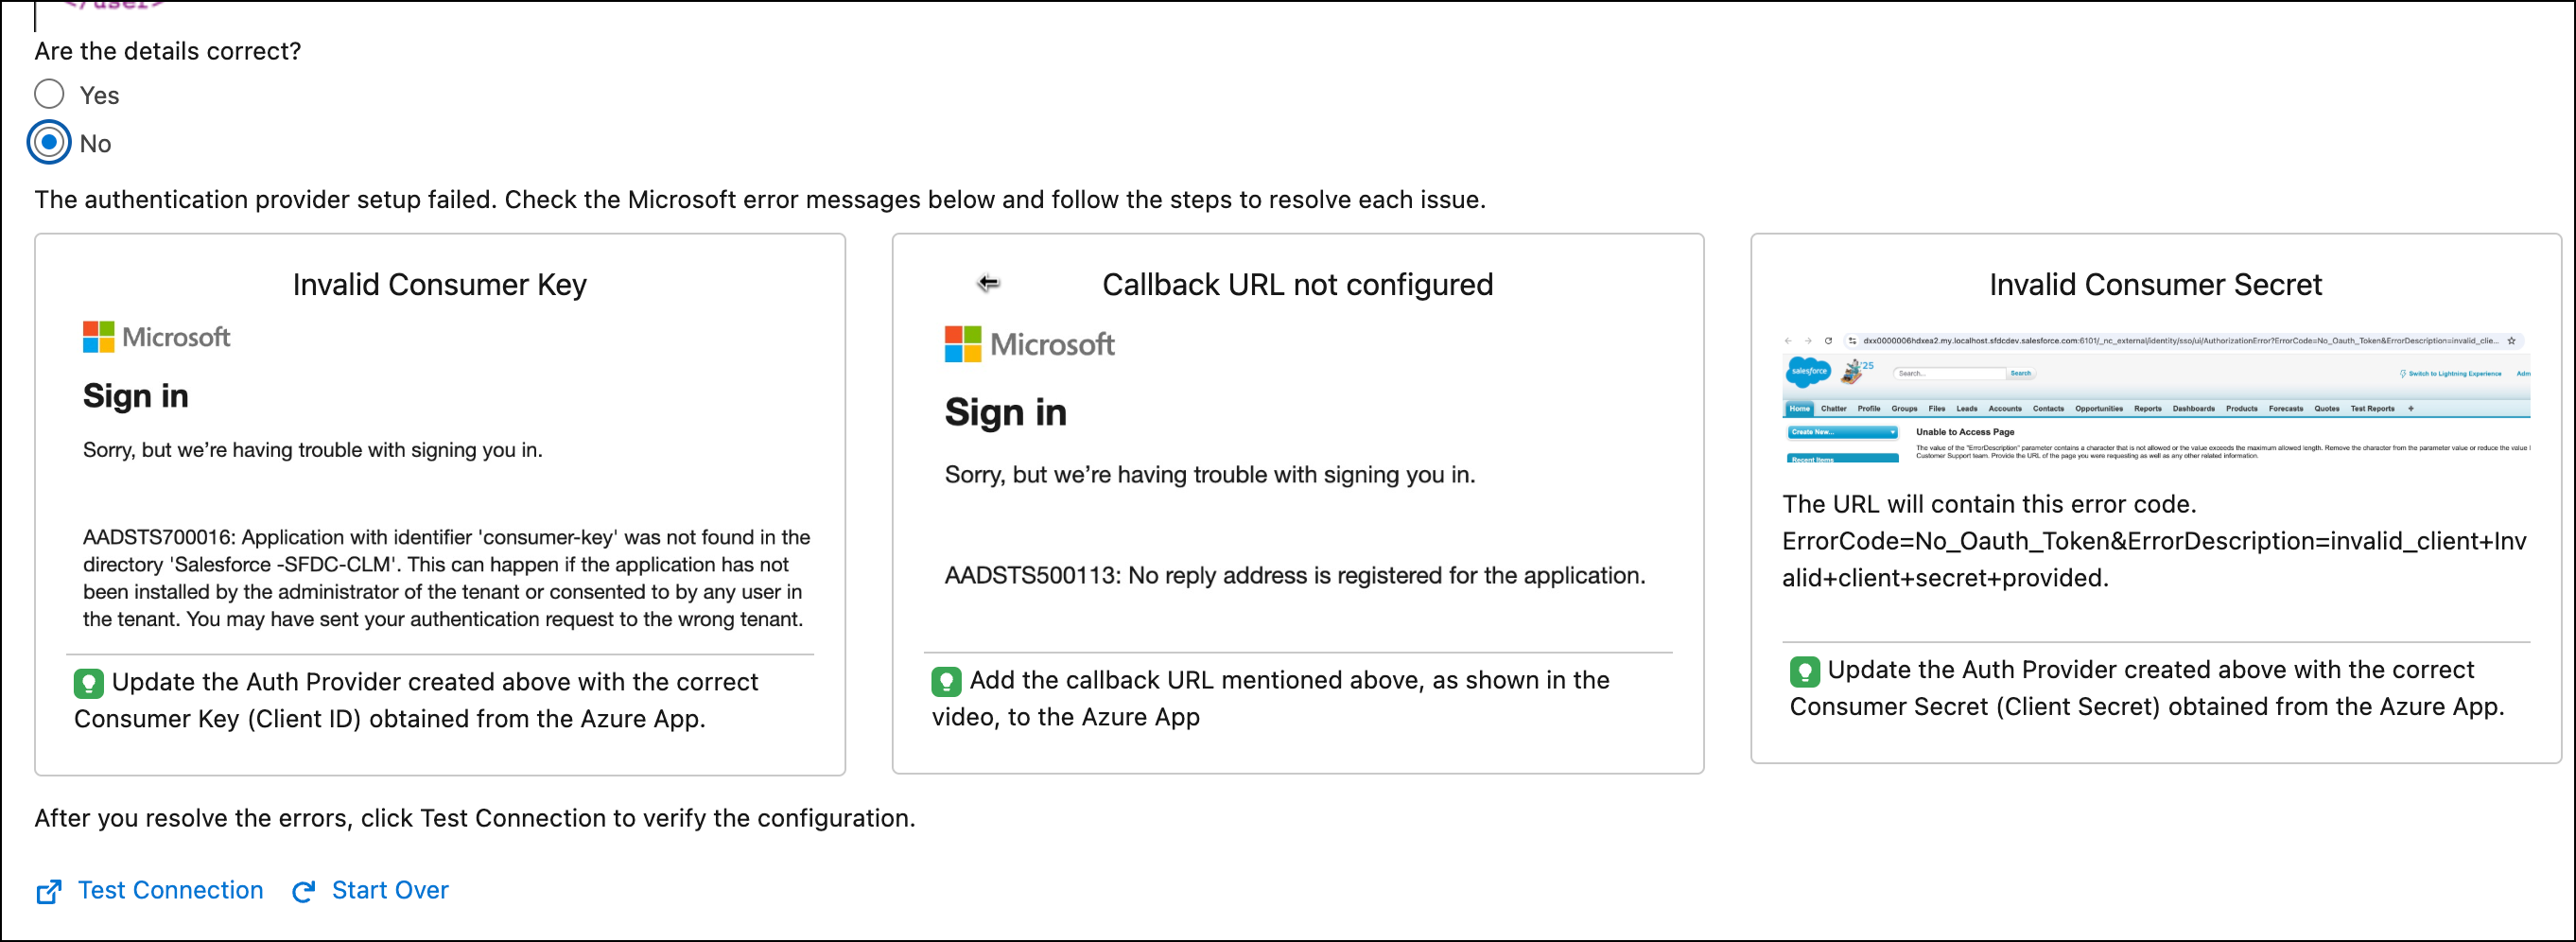Click the back arrow in Callback URL card
The image size is (2576, 942).
coord(988,283)
